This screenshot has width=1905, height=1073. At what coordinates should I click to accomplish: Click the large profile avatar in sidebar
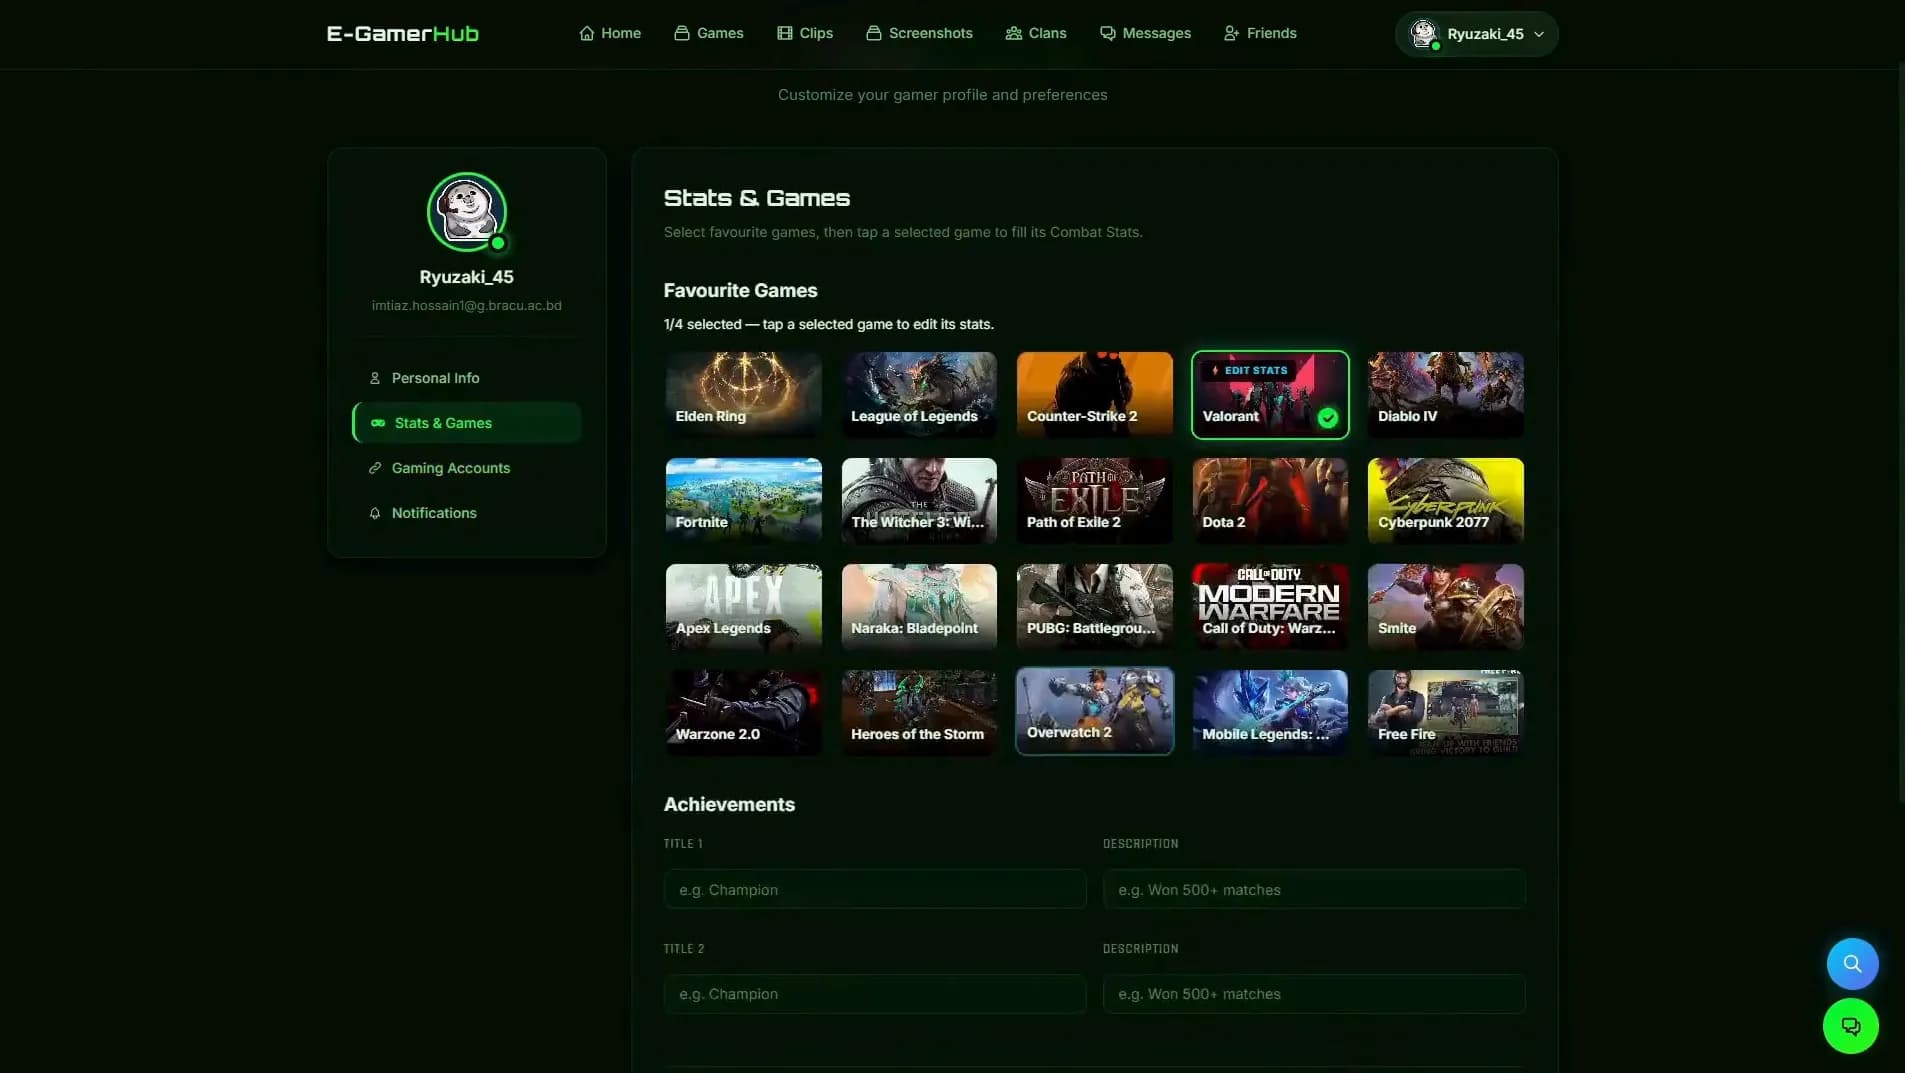[x=467, y=212]
